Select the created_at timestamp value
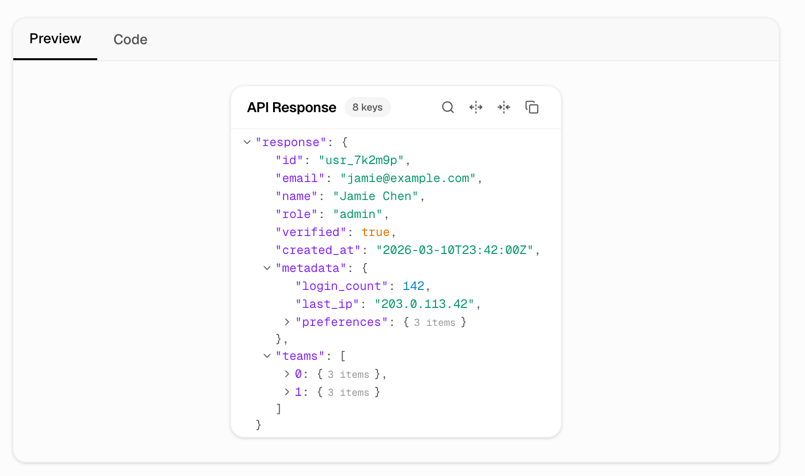The height and width of the screenshot is (476, 805). click(x=454, y=250)
